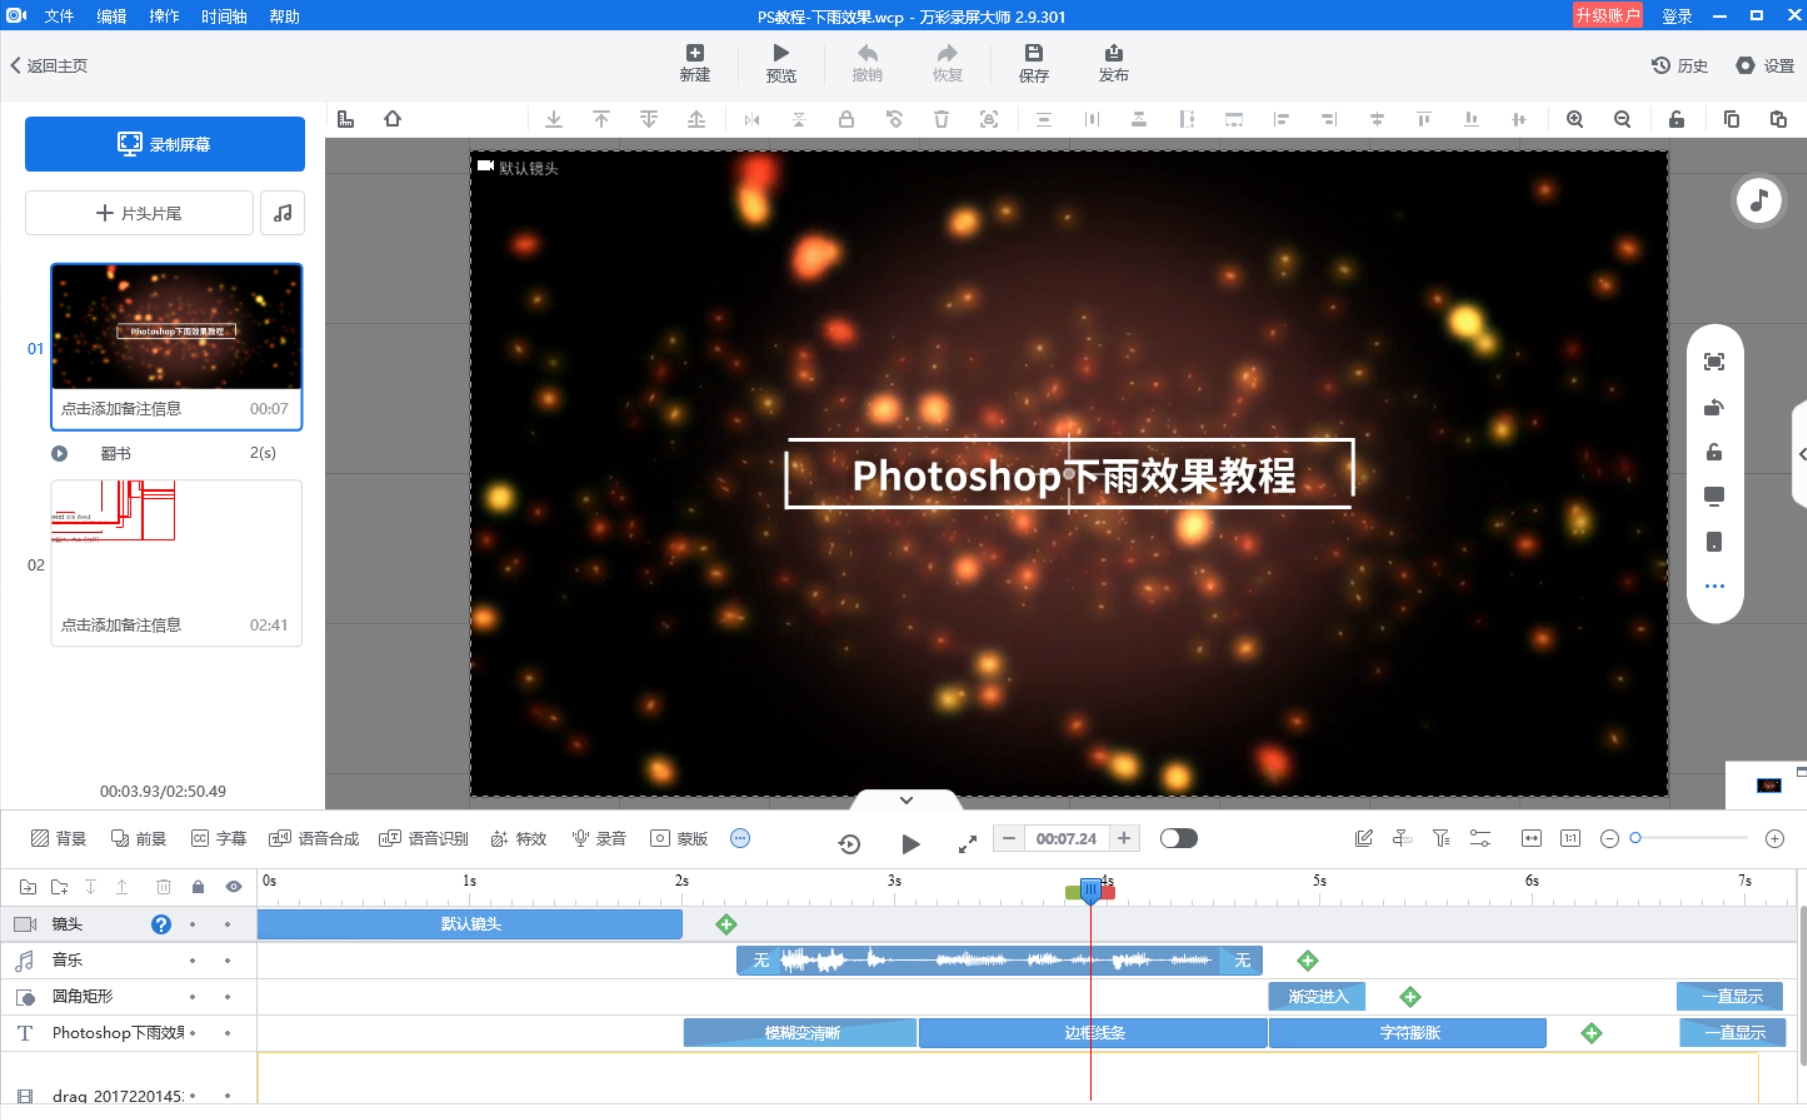Click the zoom in magnifier icon

(x=1575, y=119)
